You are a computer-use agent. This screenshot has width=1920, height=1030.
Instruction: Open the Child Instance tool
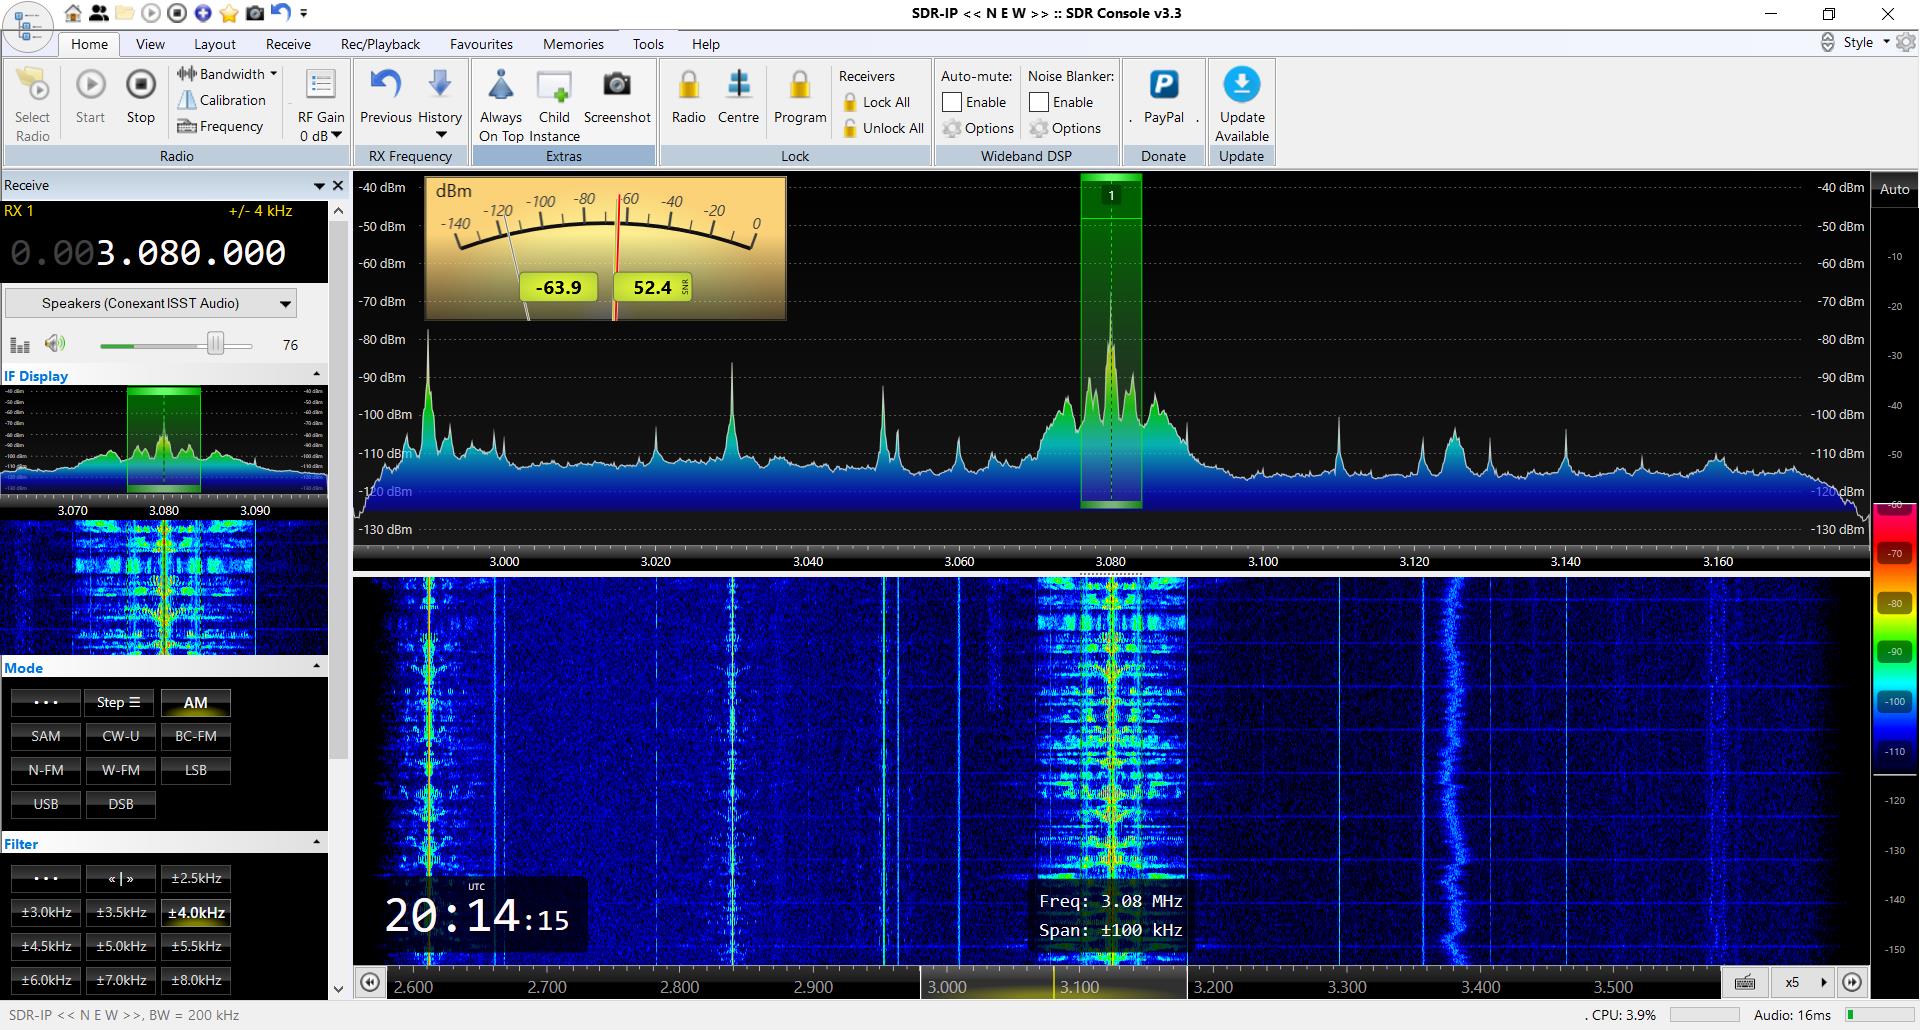pos(553,88)
